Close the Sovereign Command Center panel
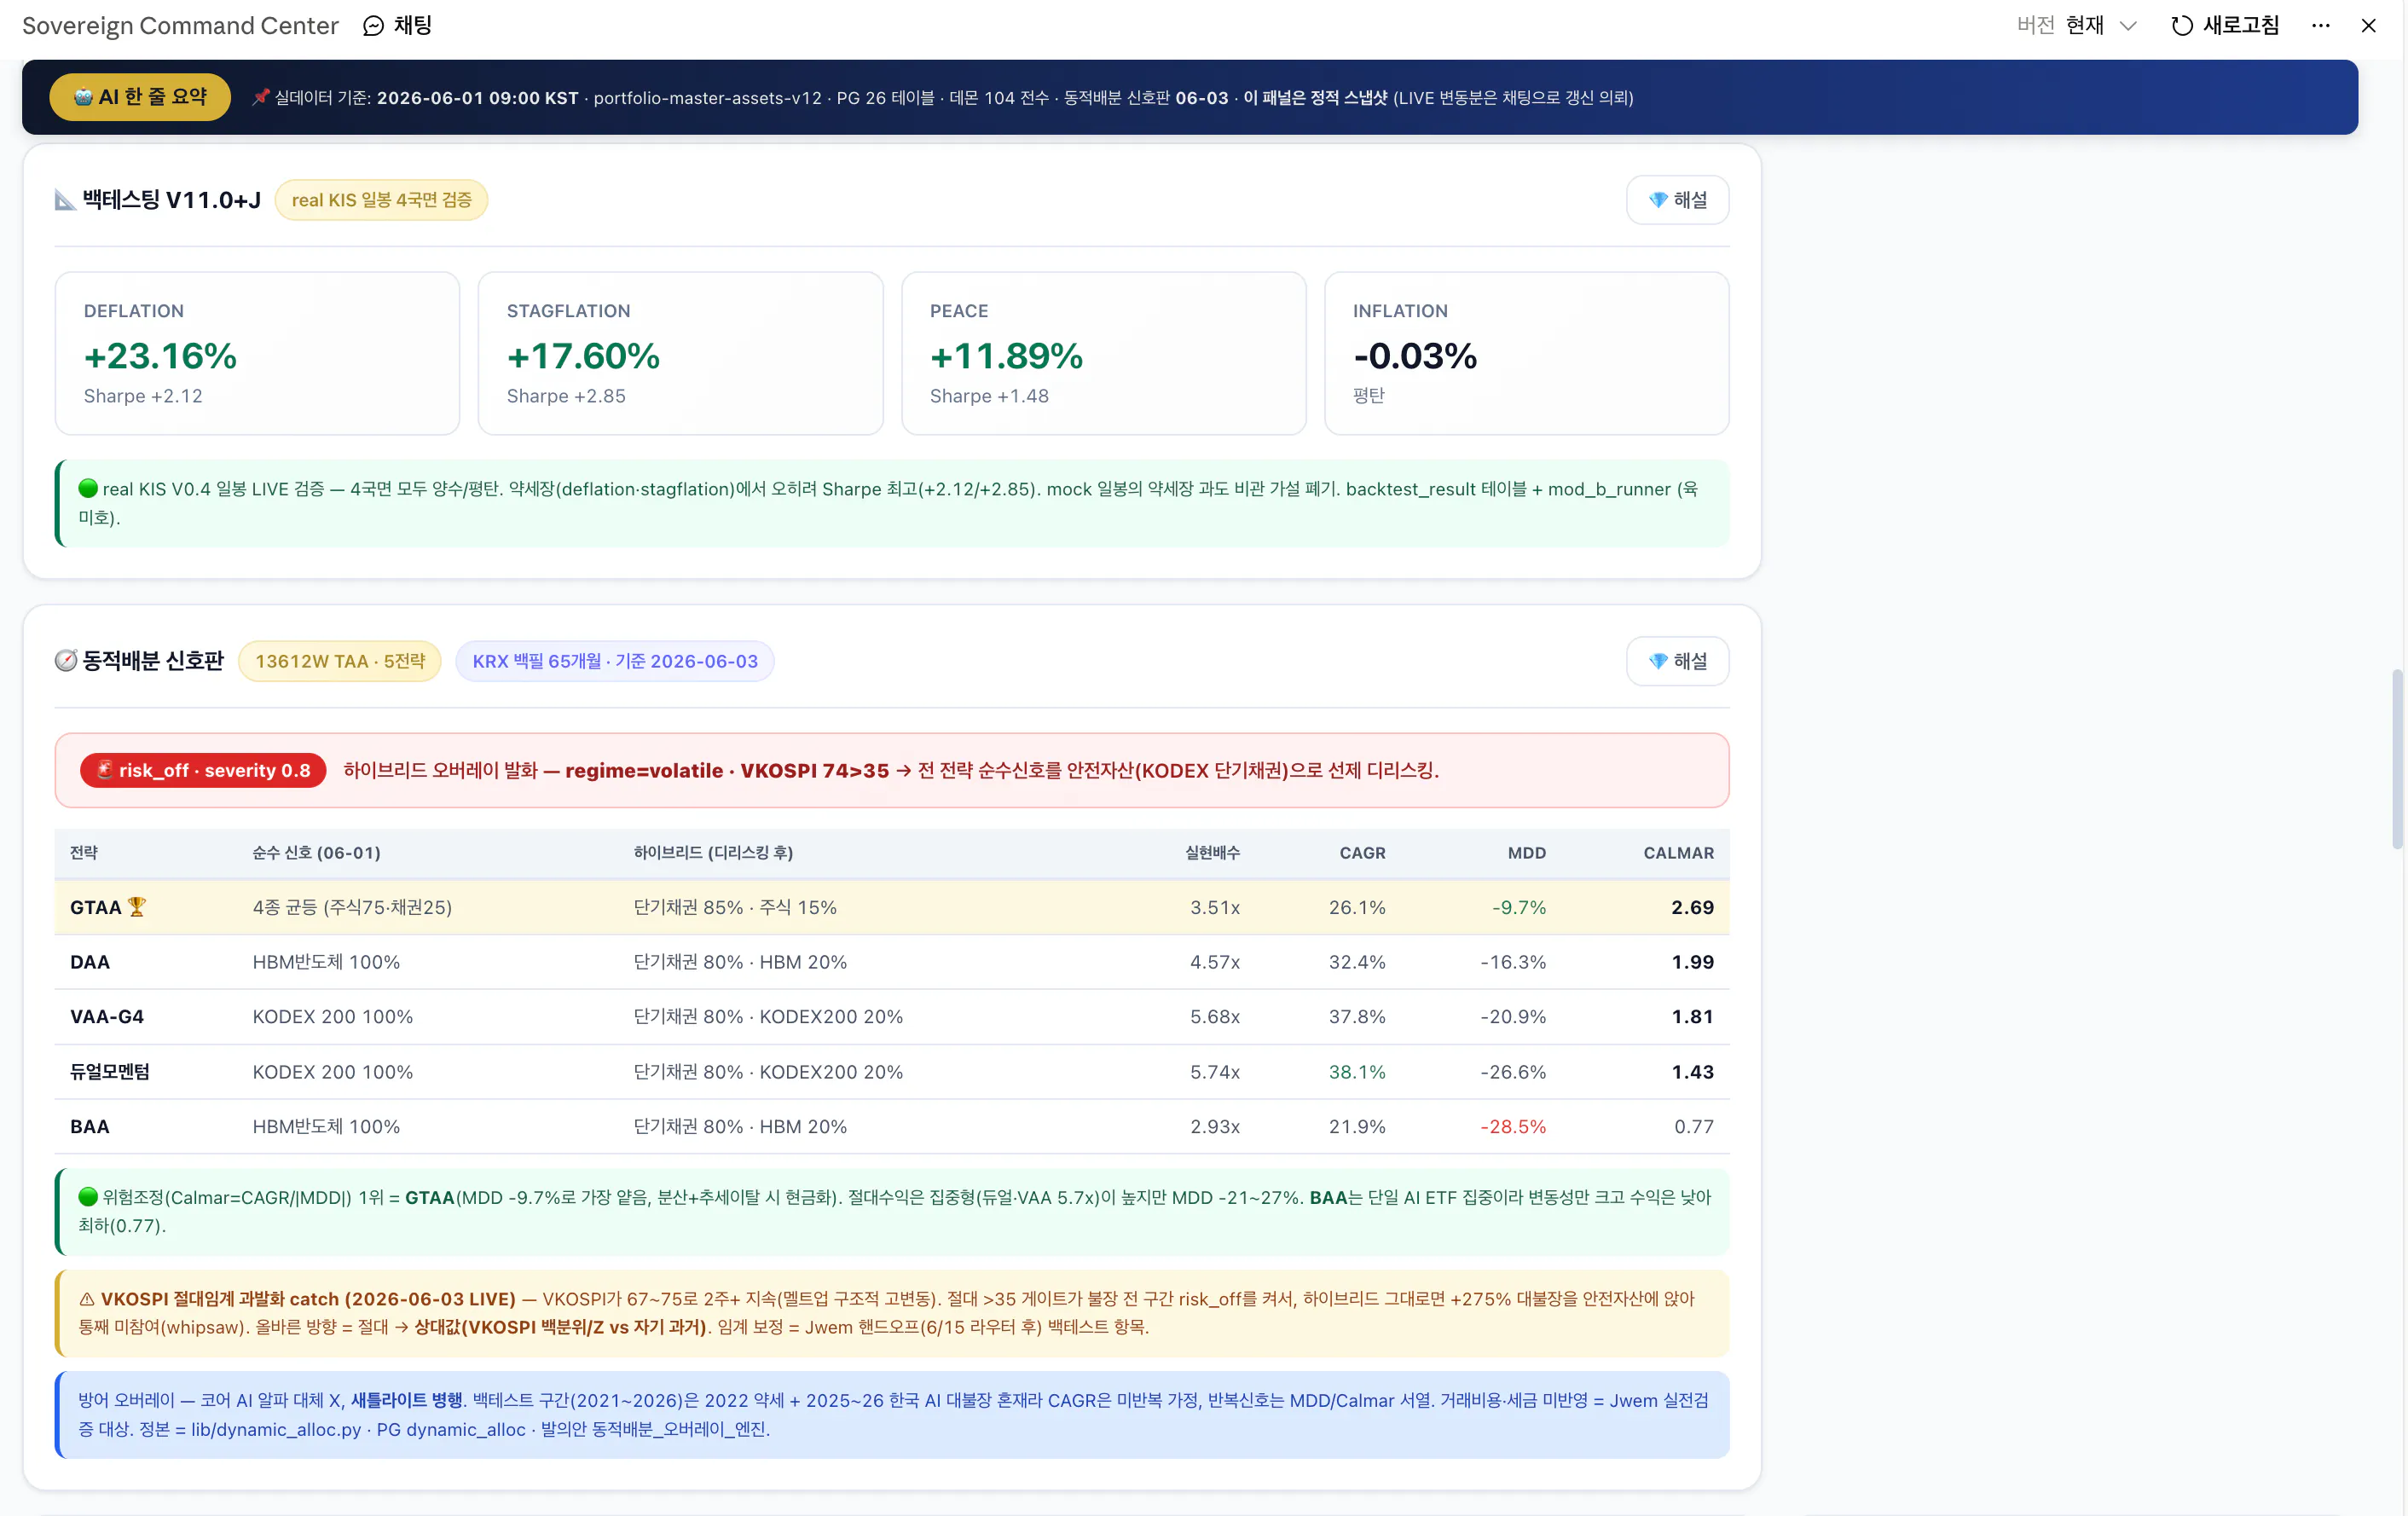This screenshot has width=2408, height=1516. coord(2368,26)
